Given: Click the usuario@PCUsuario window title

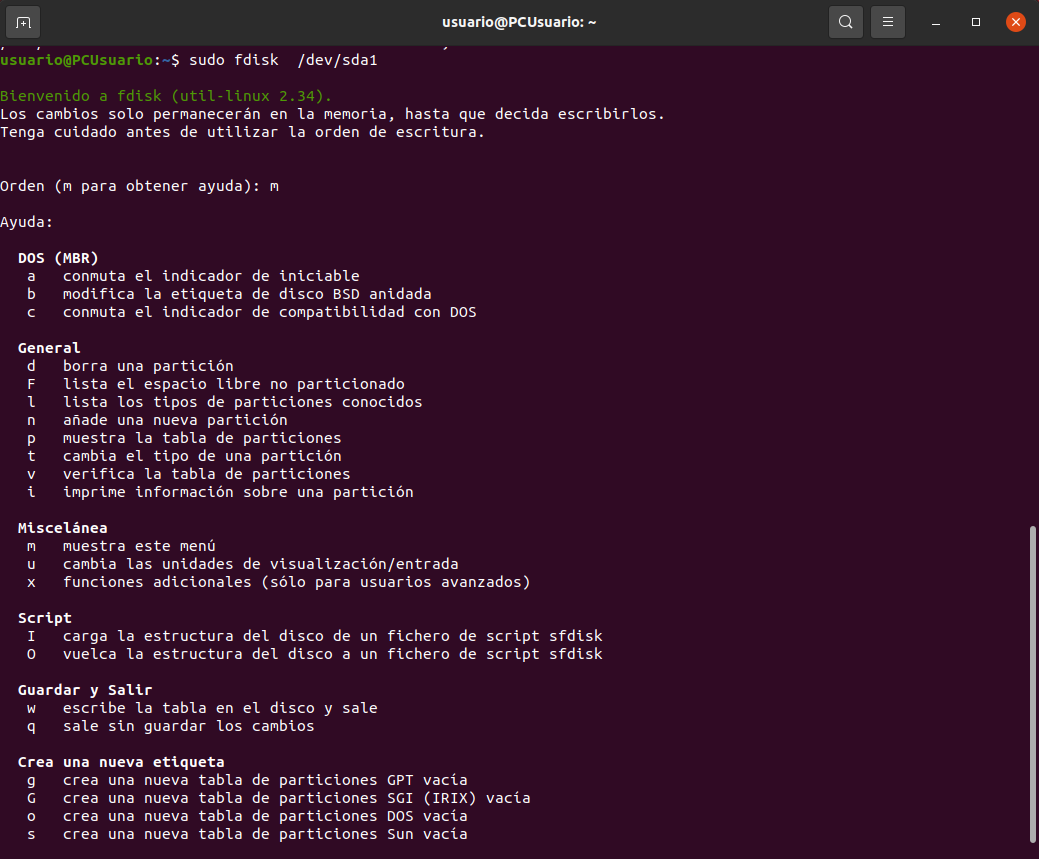Looking at the screenshot, I should click(519, 22).
